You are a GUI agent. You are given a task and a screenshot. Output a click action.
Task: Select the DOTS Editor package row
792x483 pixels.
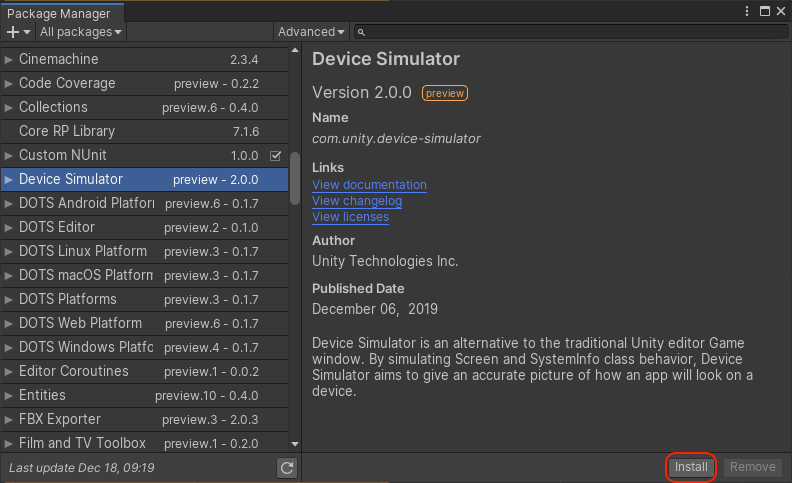click(x=144, y=227)
